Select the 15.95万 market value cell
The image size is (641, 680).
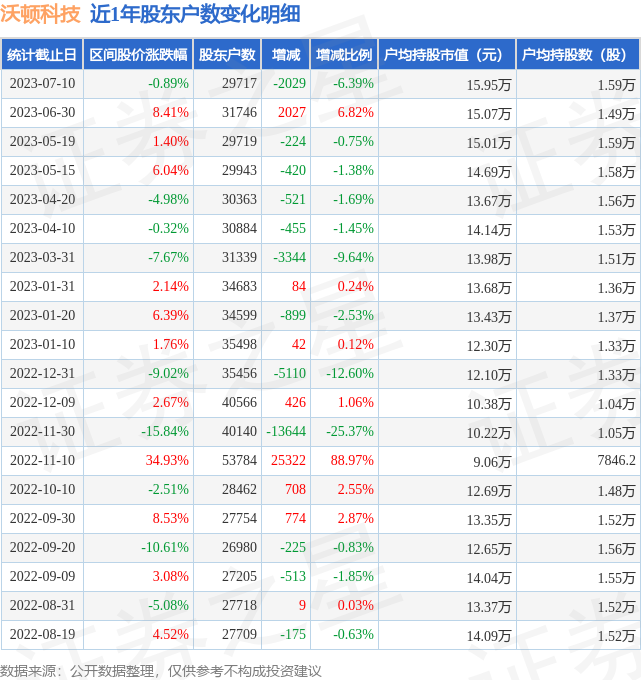coord(489,85)
